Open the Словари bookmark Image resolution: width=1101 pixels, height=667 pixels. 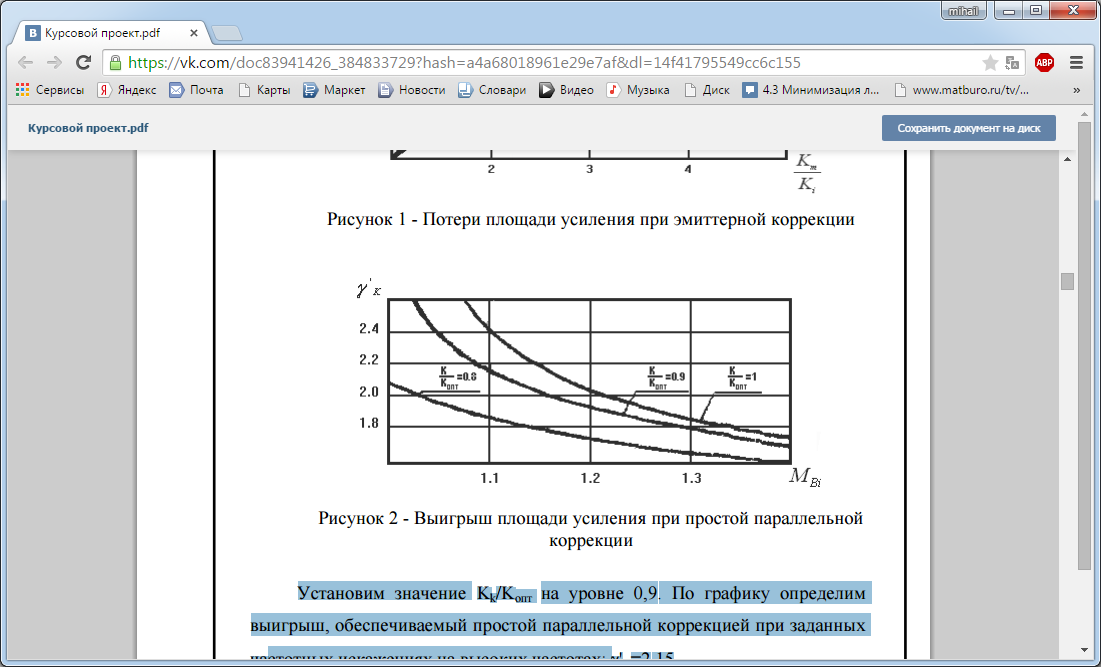[492, 90]
